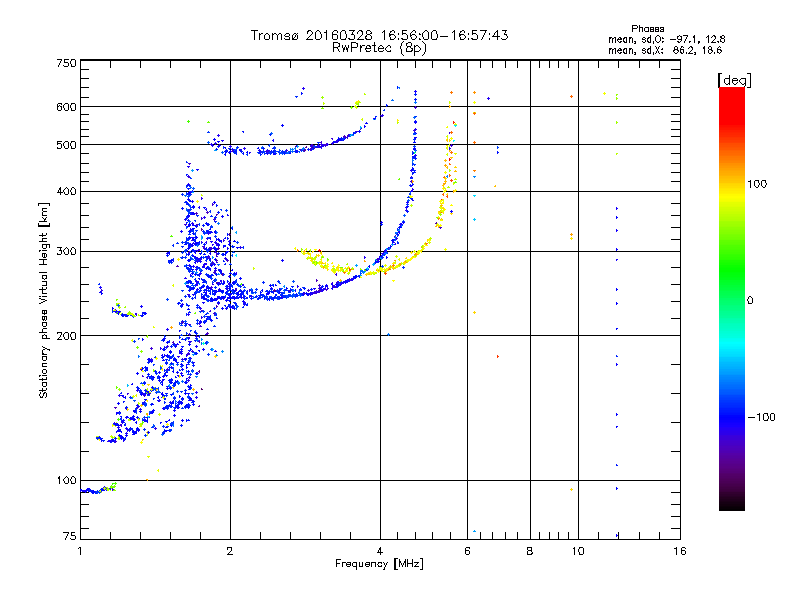Click the 'Phases' header label
Image resolution: width=800 pixels, height=600 pixels.
pyautogui.click(x=647, y=29)
